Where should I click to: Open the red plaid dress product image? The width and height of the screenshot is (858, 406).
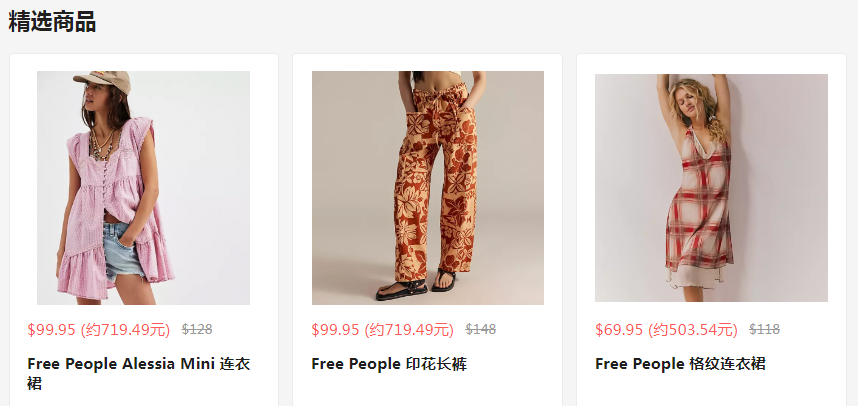coord(711,188)
